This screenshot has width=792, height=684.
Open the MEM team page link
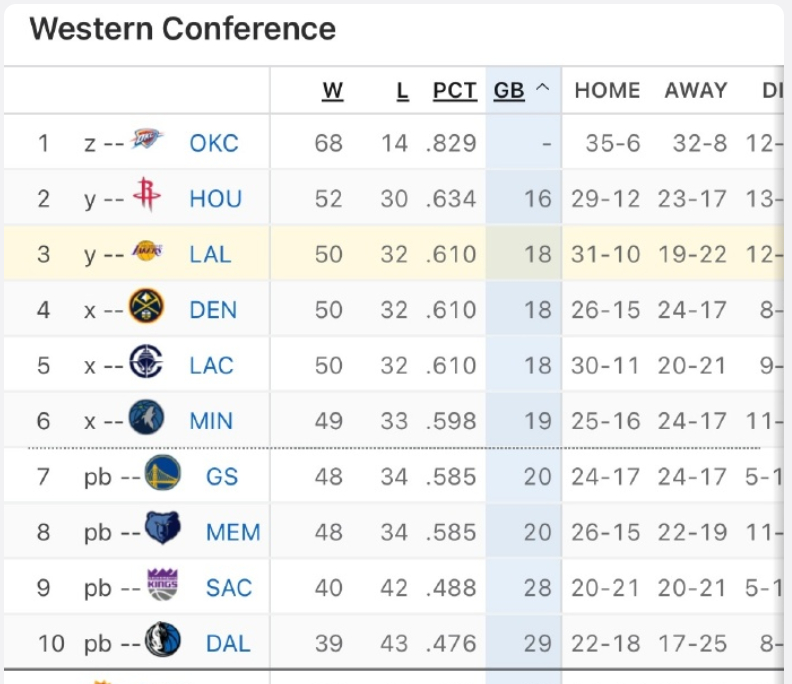tap(233, 531)
